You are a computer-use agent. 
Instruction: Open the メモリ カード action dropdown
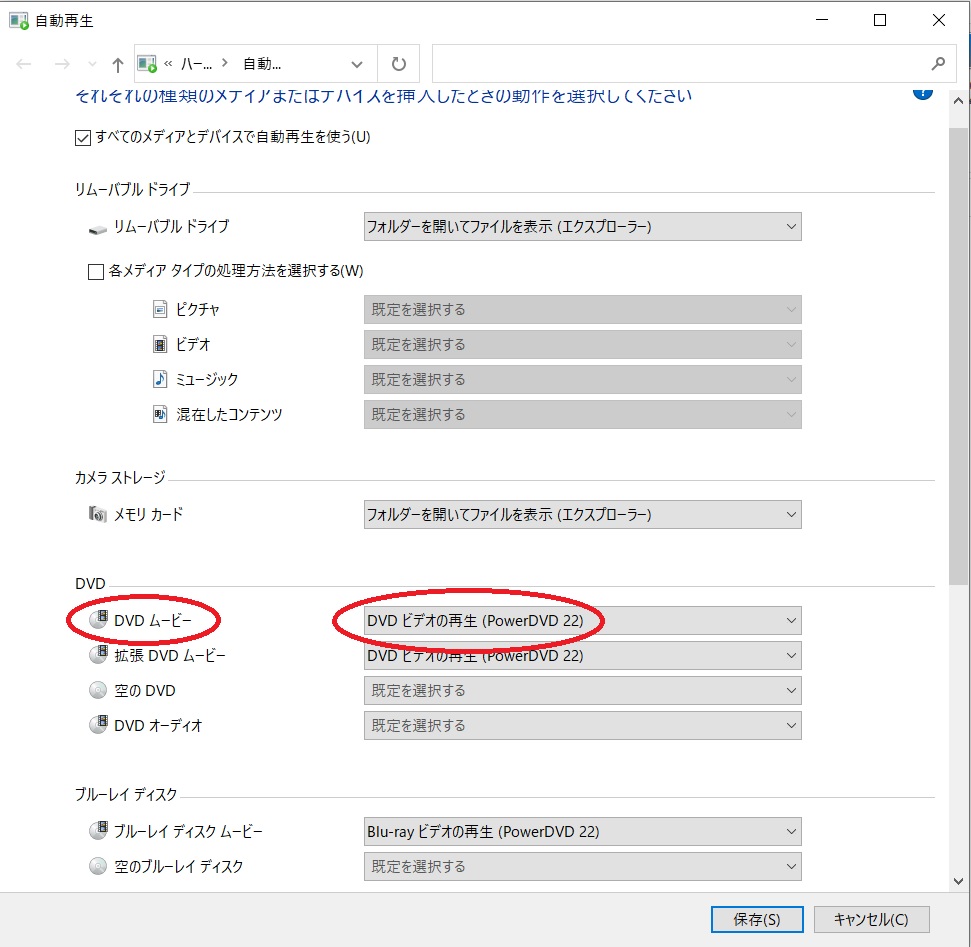tap(582, 515)
